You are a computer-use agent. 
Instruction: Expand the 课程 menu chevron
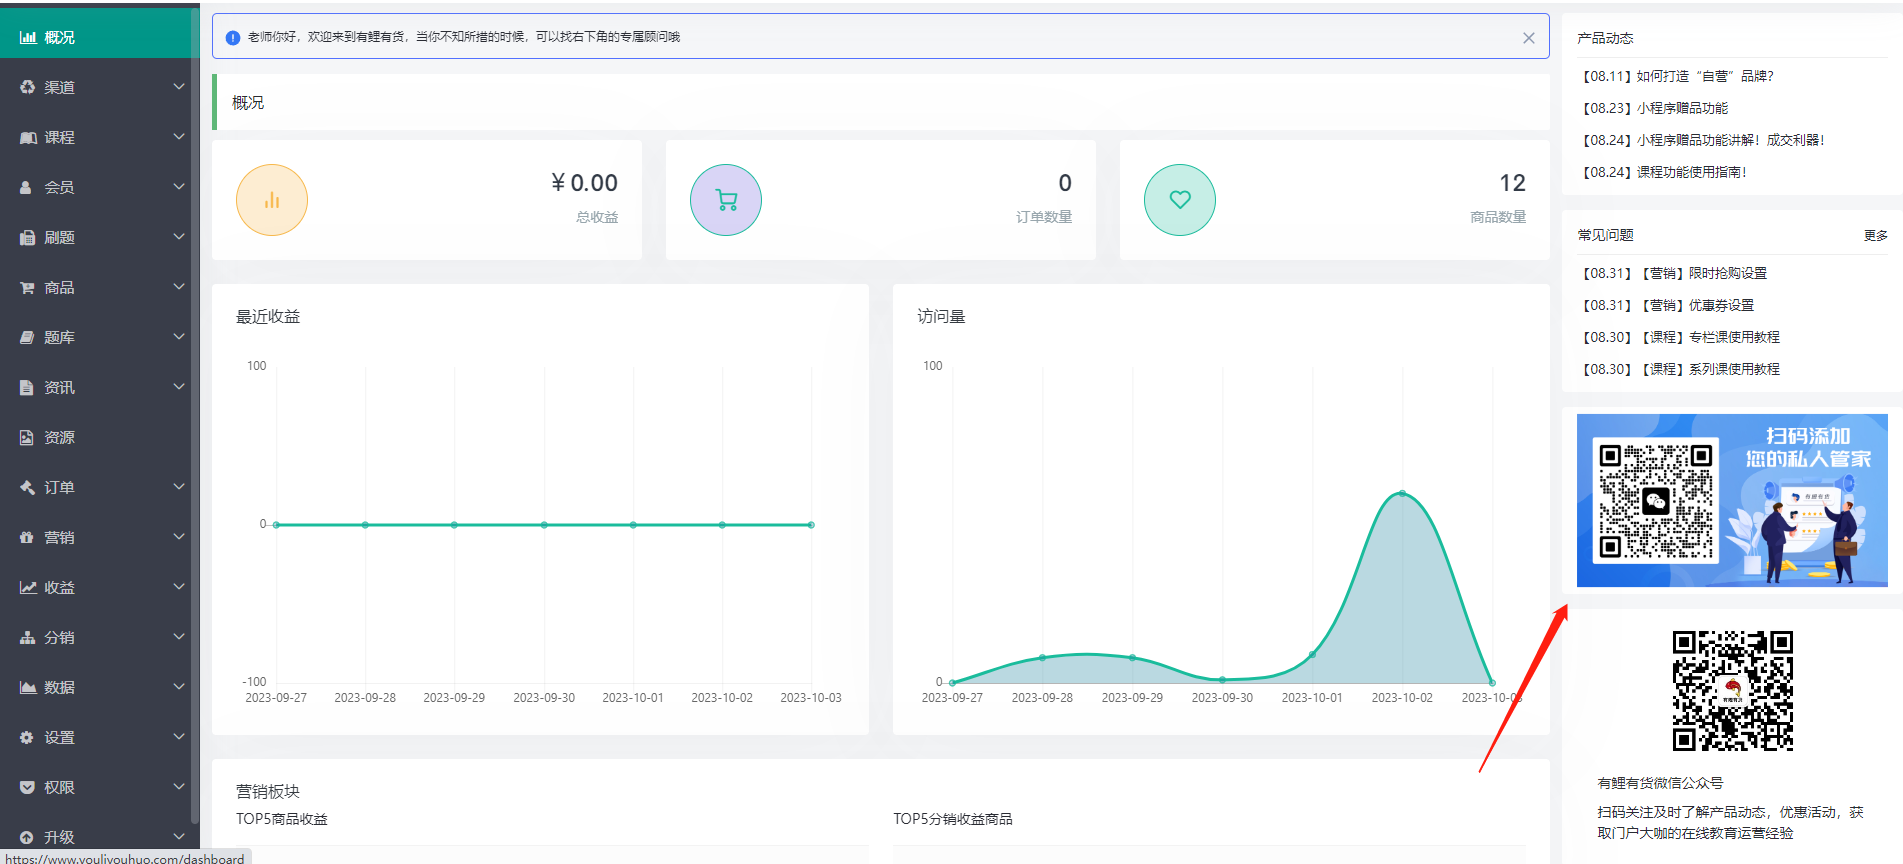tap(179, 137)
